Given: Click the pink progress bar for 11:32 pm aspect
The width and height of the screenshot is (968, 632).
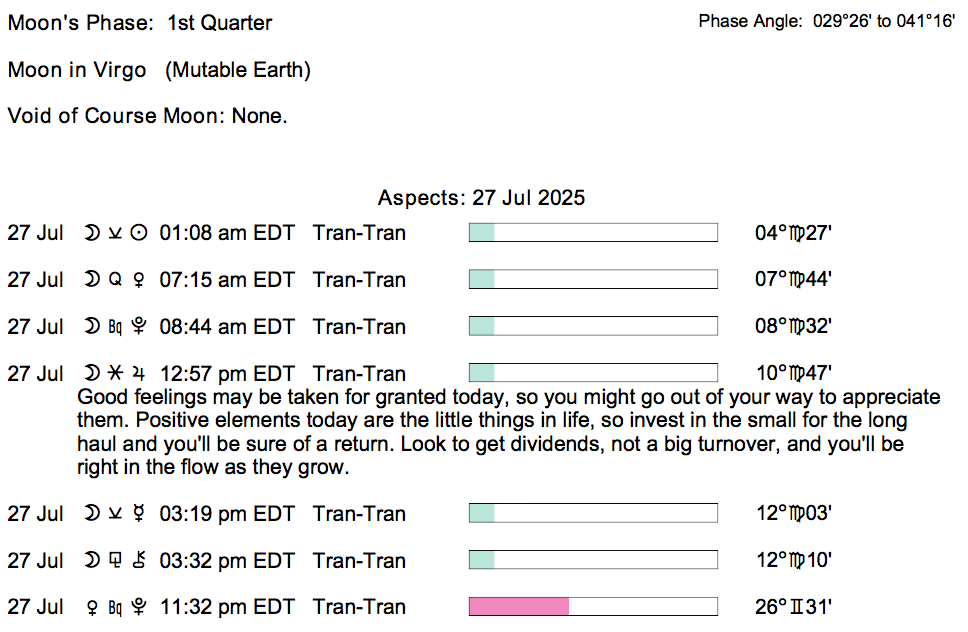Looking at the screenshot, I should point(519,607).
